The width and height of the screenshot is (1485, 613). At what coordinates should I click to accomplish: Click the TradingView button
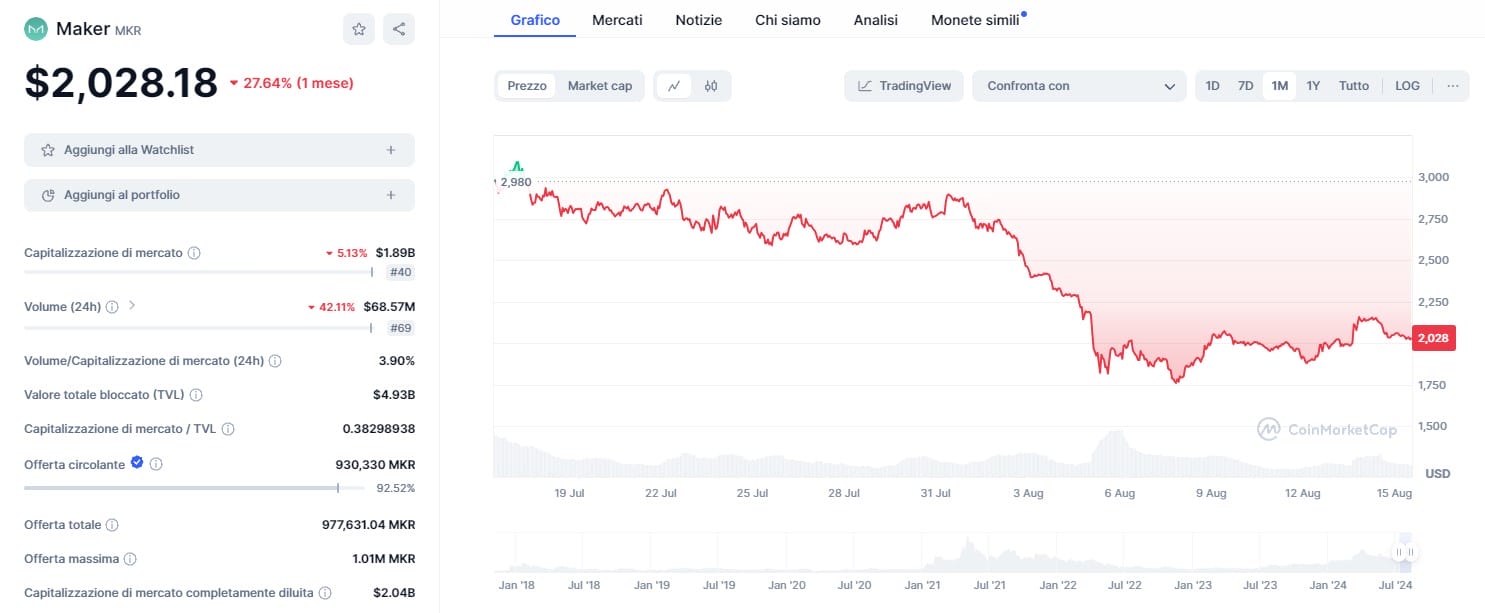[904, 86]
